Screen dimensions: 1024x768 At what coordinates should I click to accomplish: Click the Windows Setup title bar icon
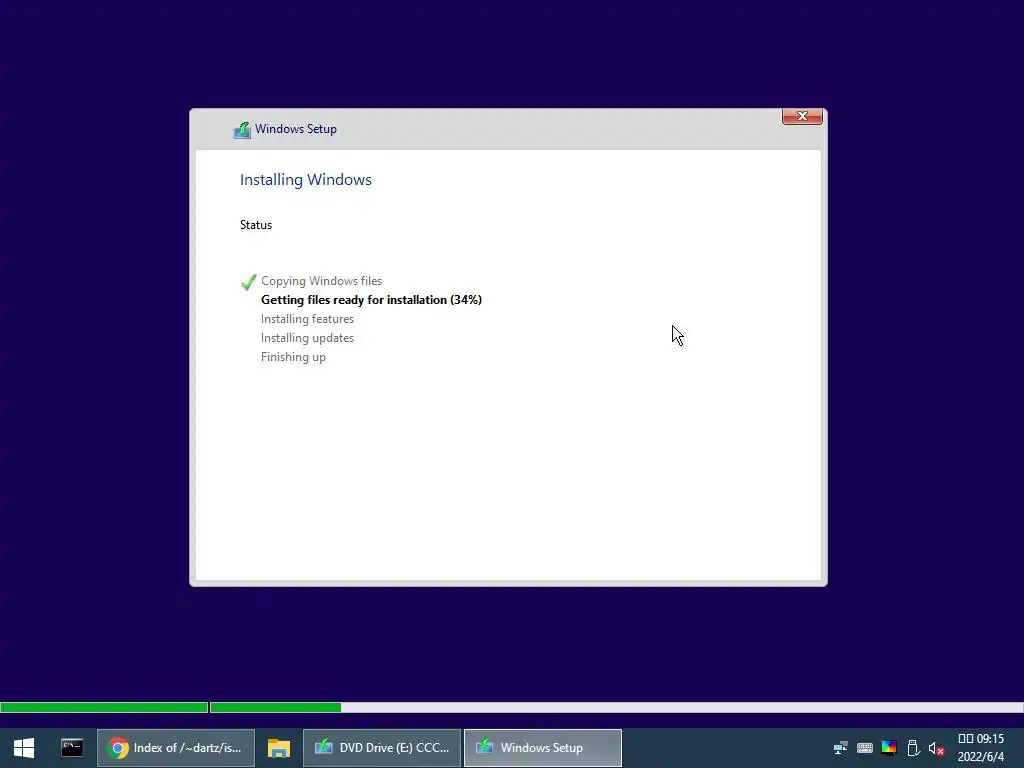(242, 129)
